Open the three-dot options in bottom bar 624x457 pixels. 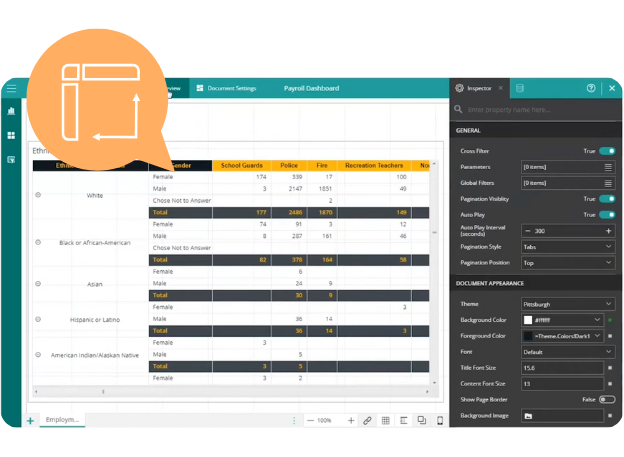point(294,420)
